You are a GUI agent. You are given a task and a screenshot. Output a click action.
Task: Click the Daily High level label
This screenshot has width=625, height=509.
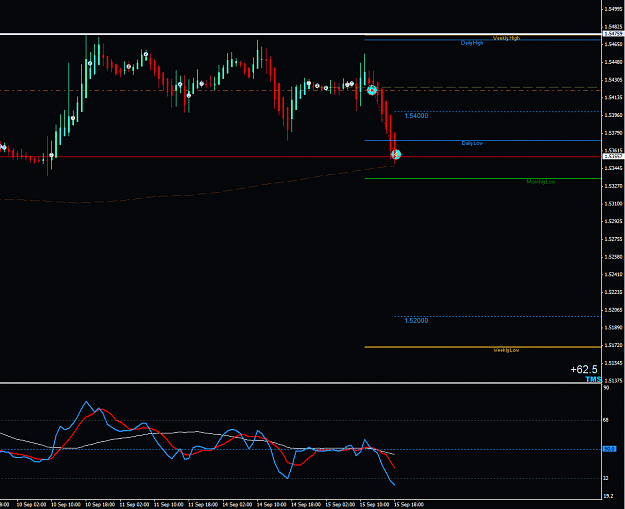(472, 43)
